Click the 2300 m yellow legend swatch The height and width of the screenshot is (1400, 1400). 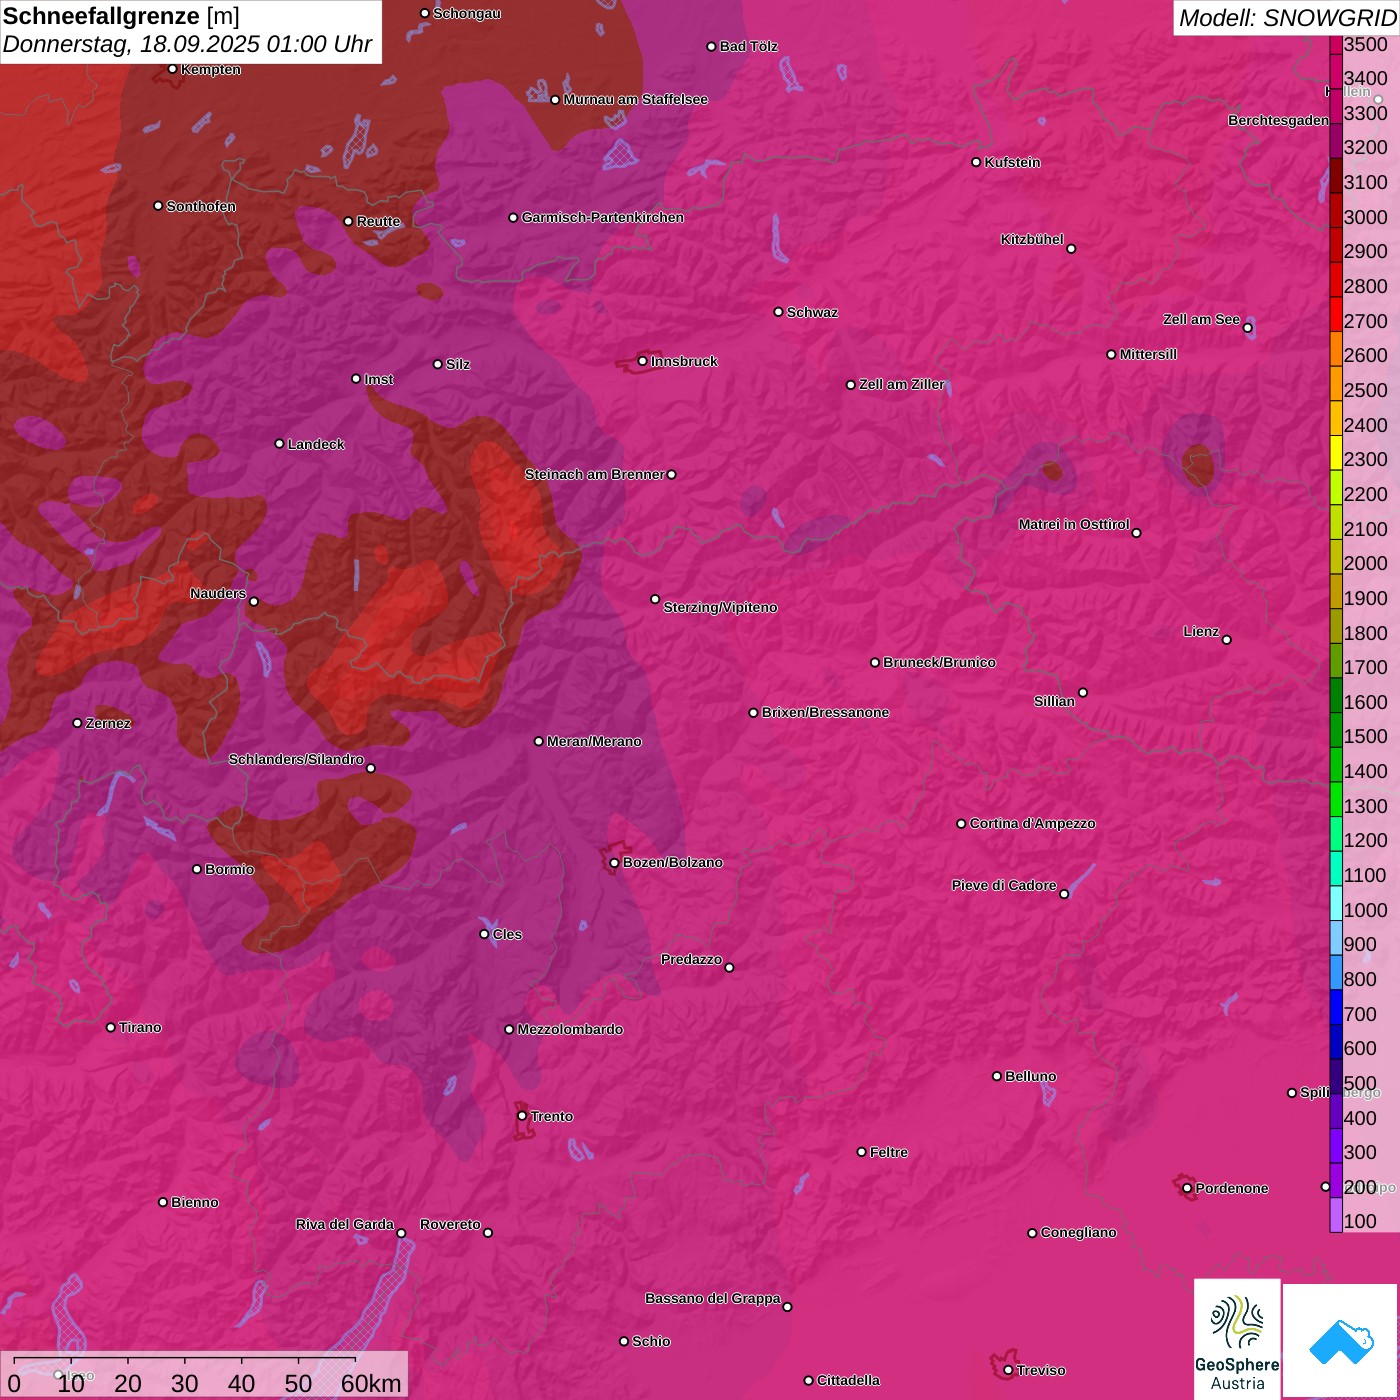click(1336, 453)
